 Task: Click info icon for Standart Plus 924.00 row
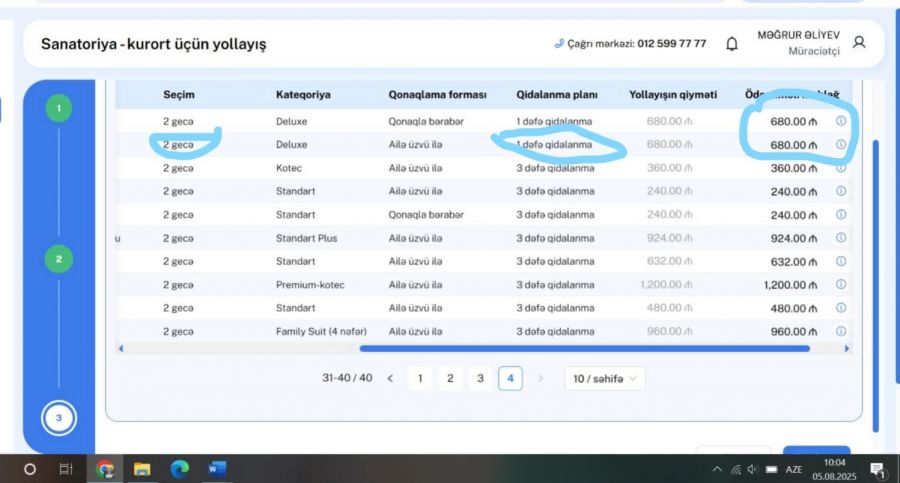click(841, 238)
